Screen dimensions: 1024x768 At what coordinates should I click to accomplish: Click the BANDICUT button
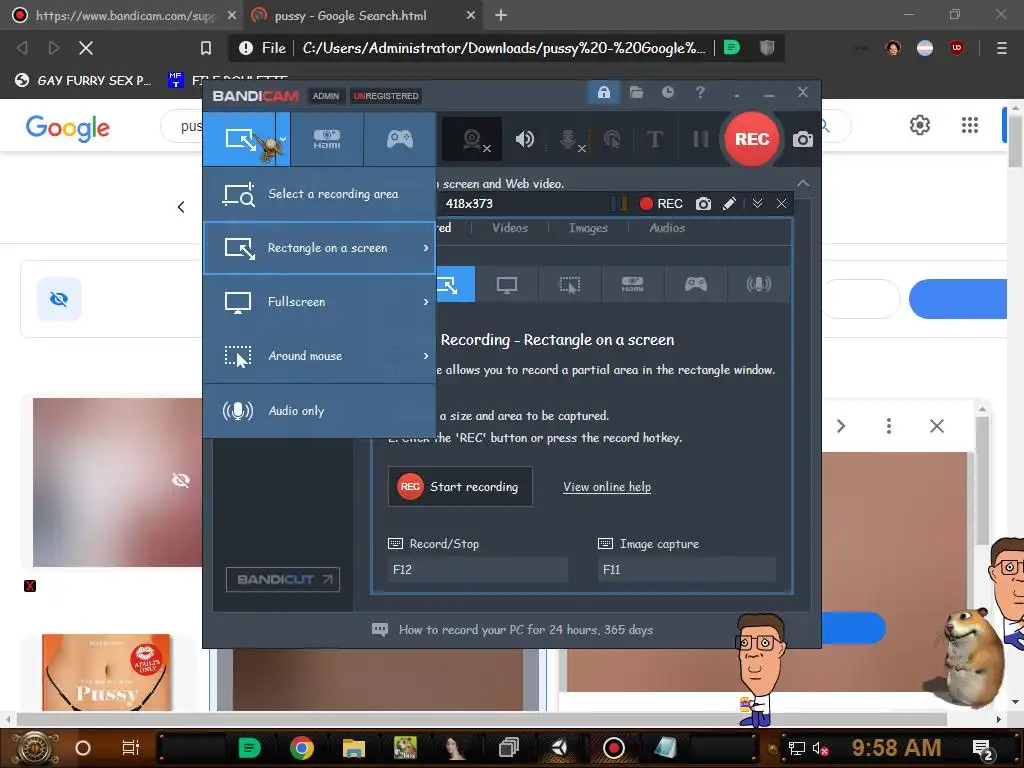(x=283, y=580)
